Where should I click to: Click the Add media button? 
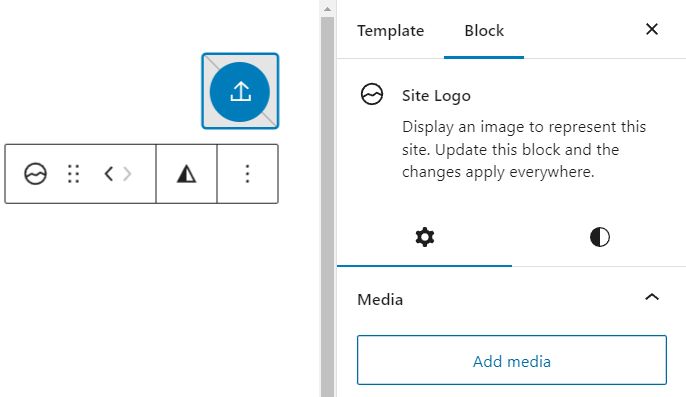pyautogui.click(x=512, y=360)
